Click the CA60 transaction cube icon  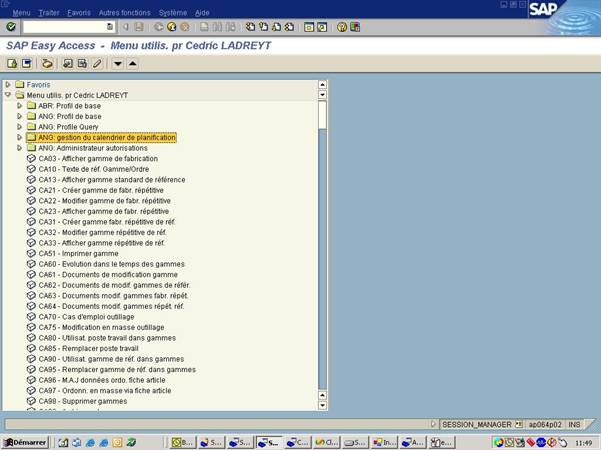(x=31, y=264)
